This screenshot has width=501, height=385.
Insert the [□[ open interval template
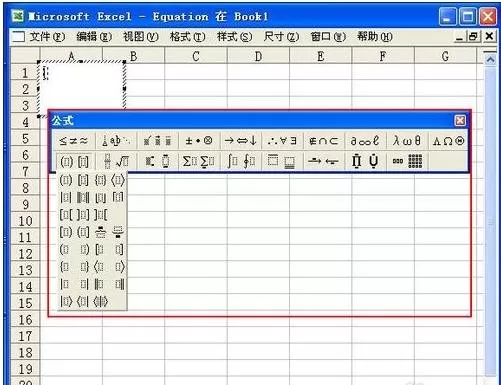[66, 215]
